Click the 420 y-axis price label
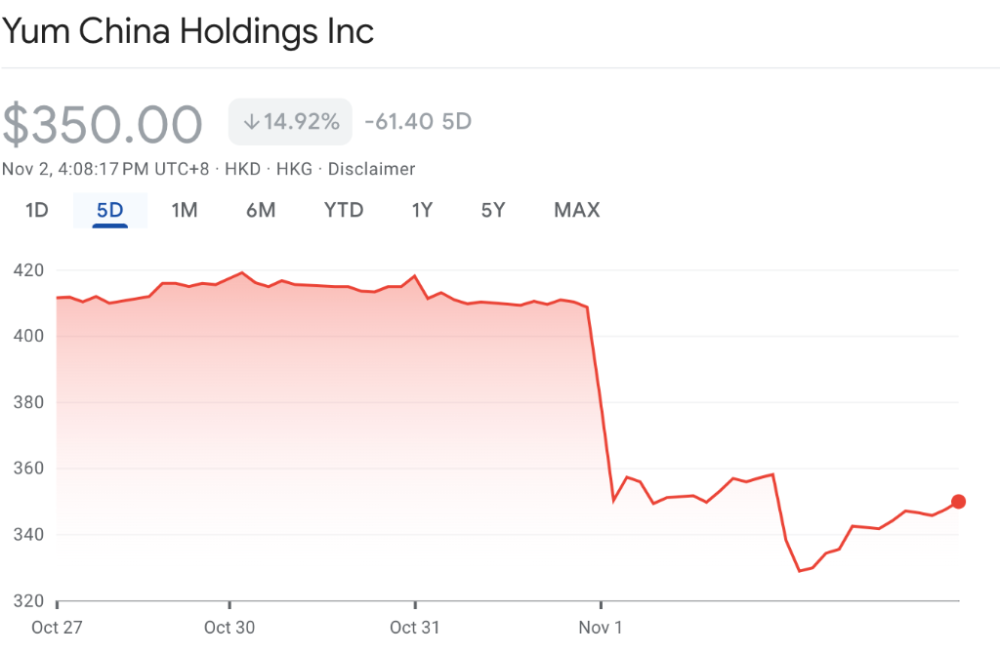The width and height of the screenshot is (1000, 654). click(x=28, y=270)
